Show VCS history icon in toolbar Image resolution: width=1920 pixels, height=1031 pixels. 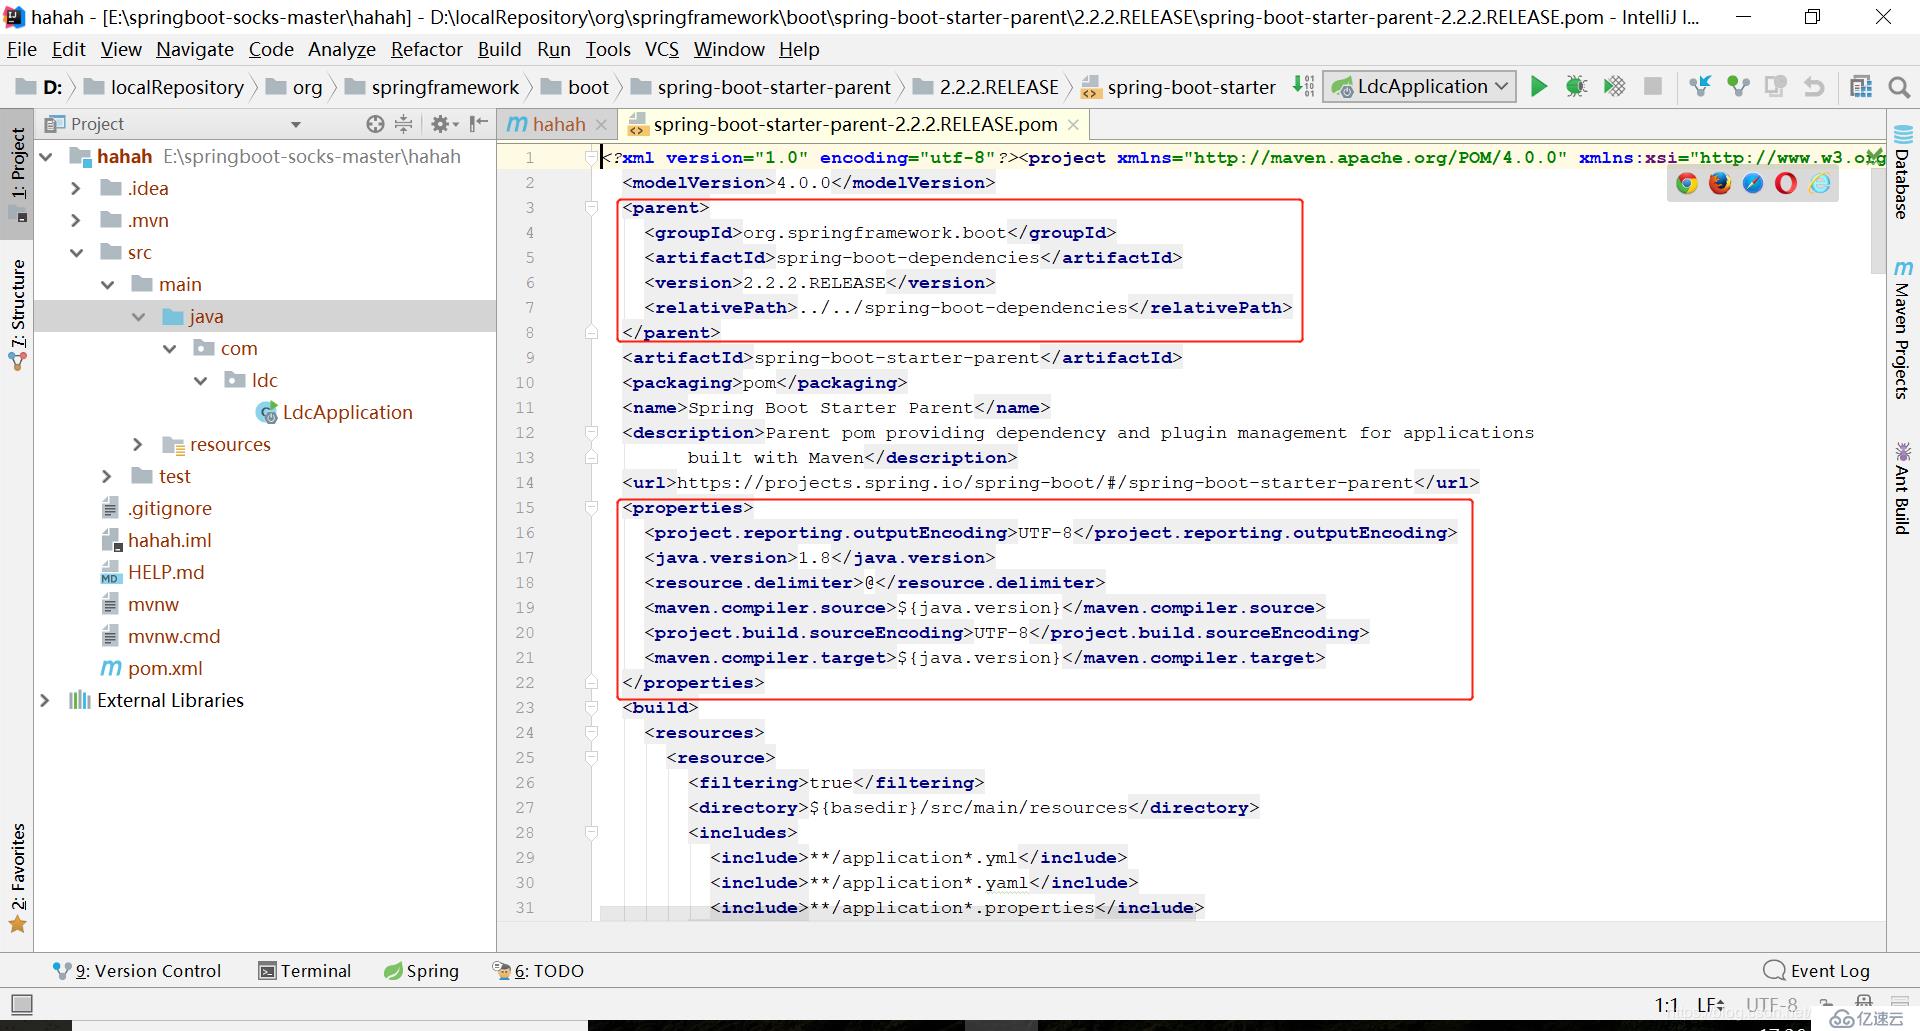[1776, 87]
